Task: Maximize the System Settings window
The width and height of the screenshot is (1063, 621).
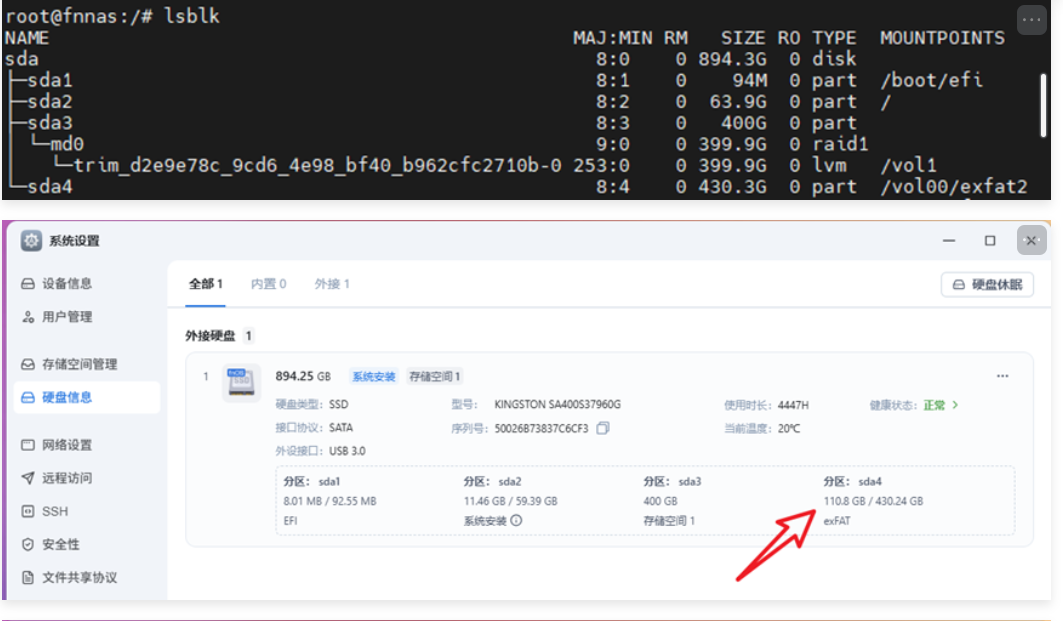Action: (x=990, y=241)
